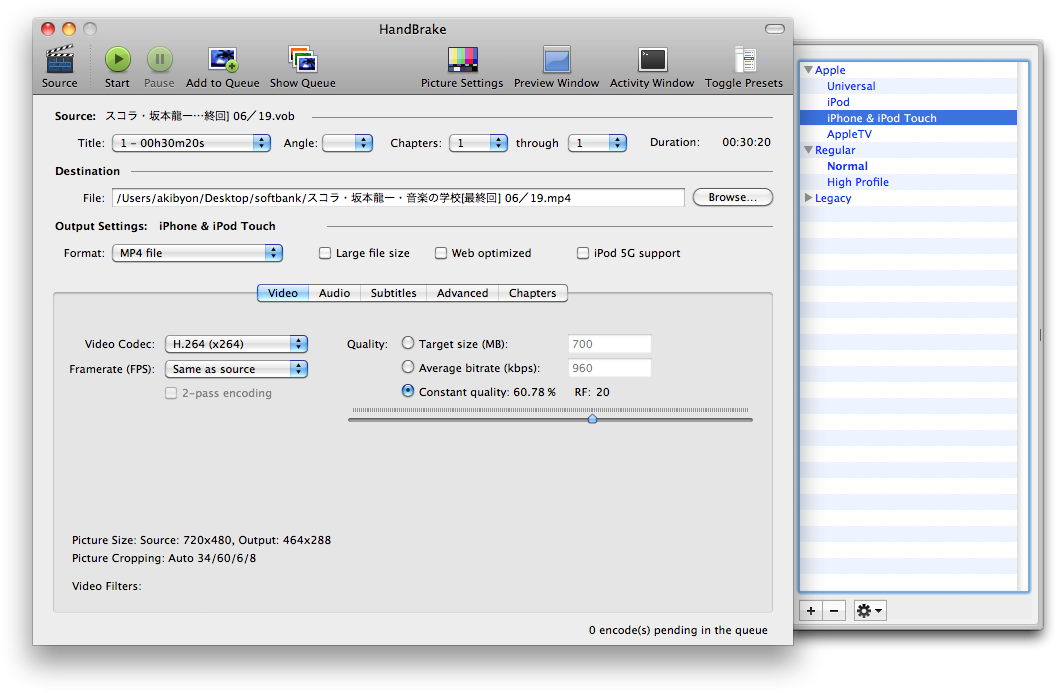Click the destination File path field
Screen dimensions: 1056x693
(398, 198)
